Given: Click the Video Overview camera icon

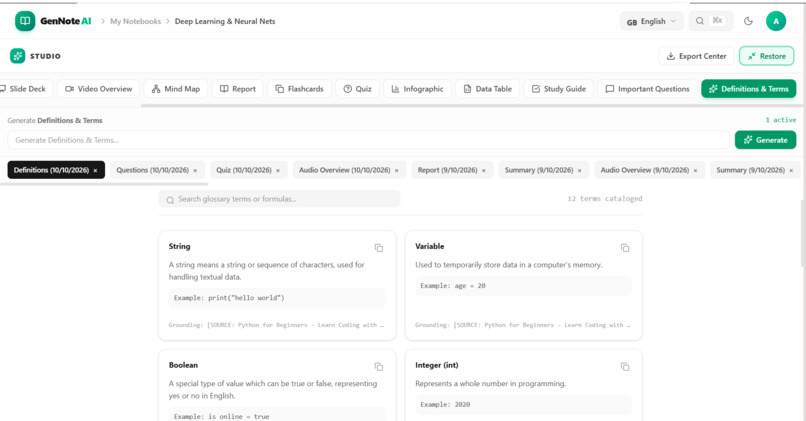Looking at the screenshot, I should point(69,89).
